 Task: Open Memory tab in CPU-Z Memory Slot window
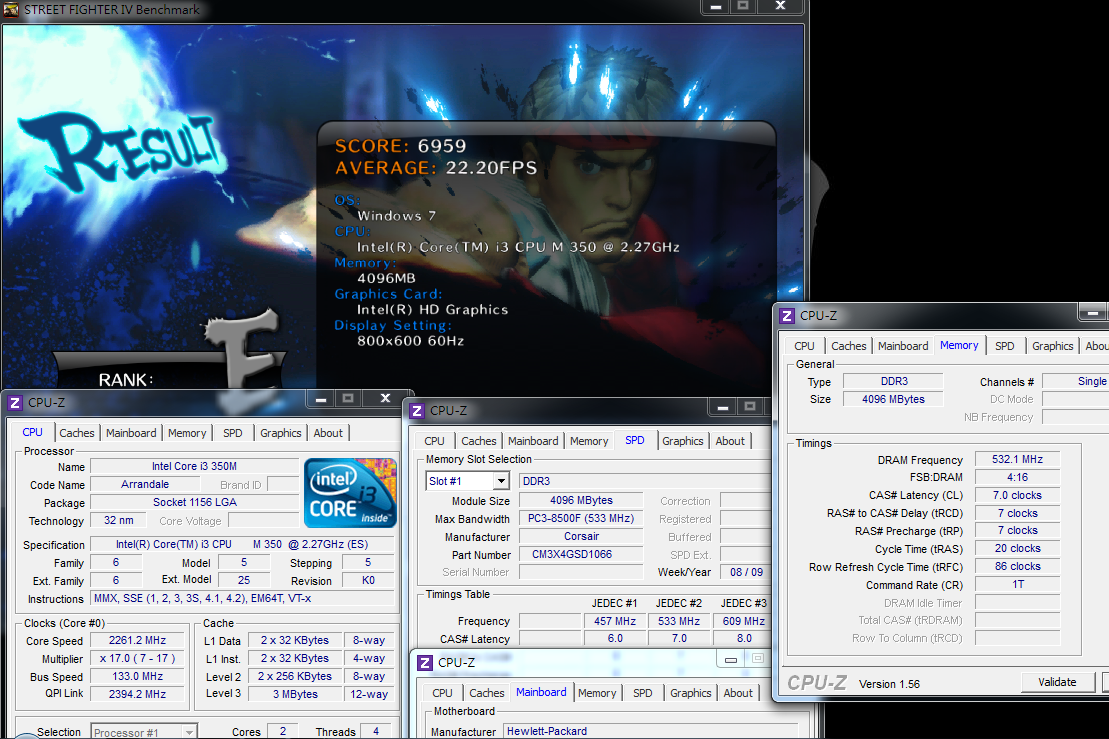pos(589,441)
